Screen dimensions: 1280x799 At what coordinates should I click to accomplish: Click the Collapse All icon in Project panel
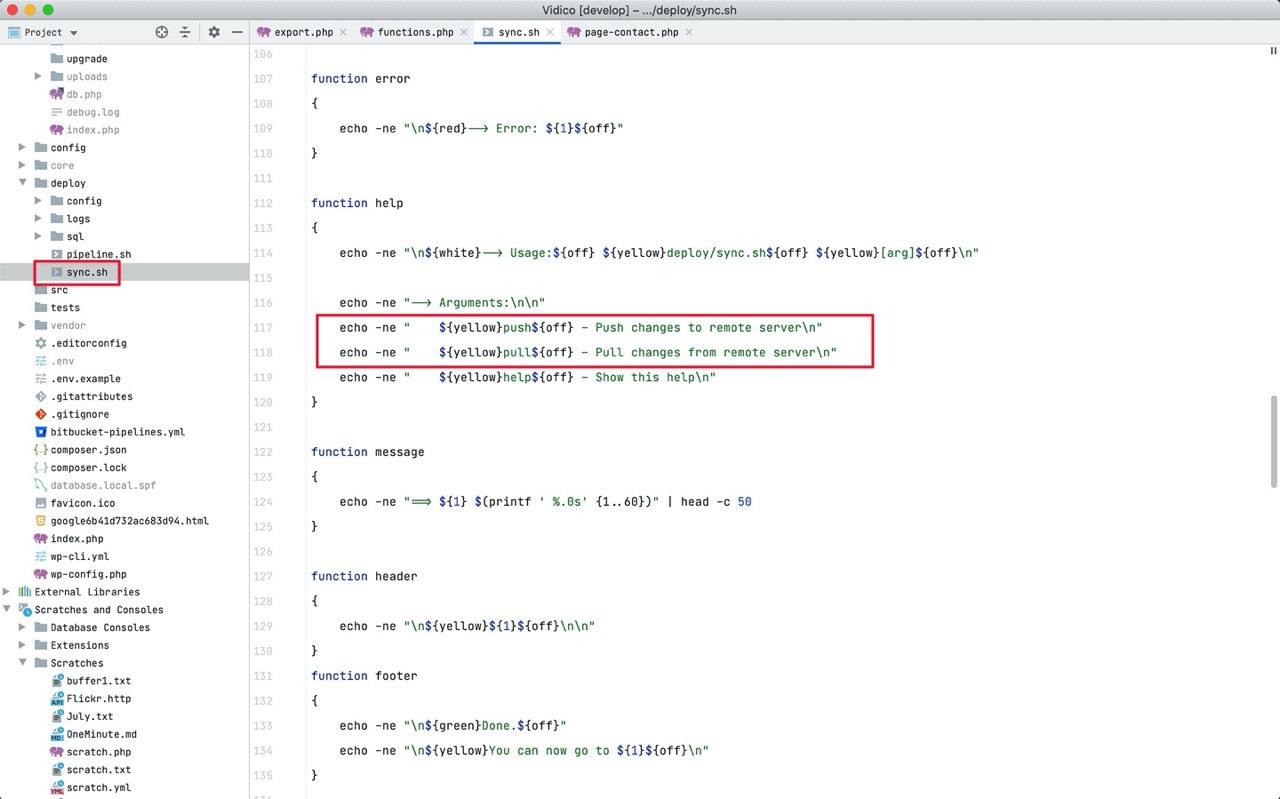185,32
